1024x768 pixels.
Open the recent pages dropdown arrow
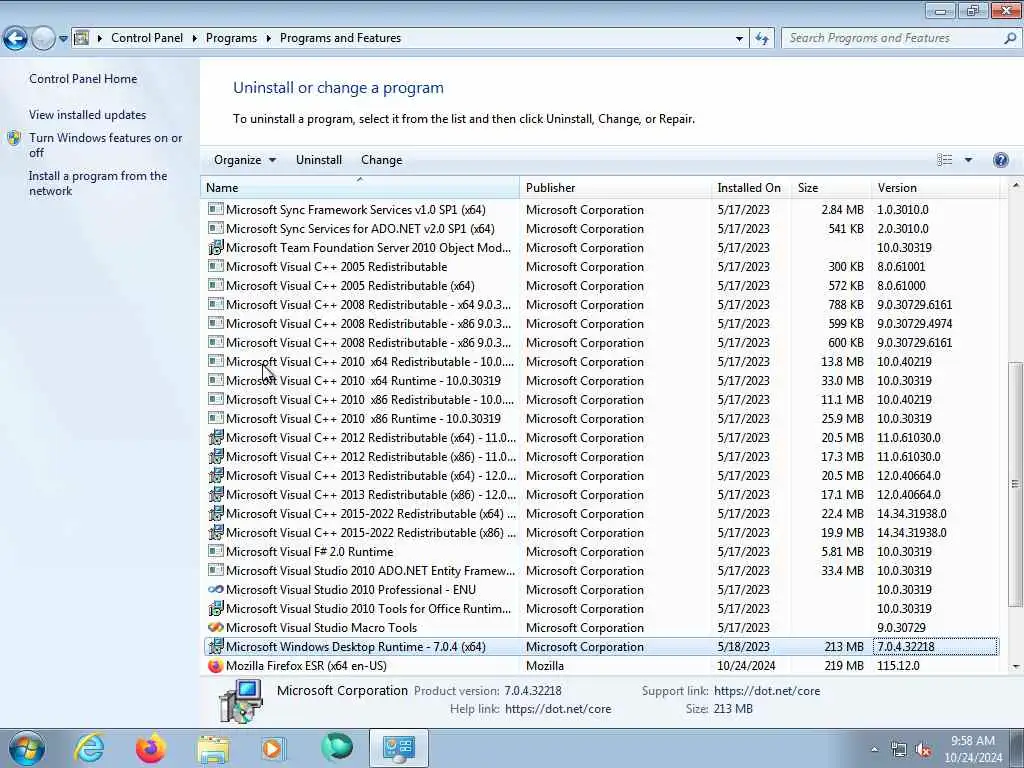click(x=63, y=39)
